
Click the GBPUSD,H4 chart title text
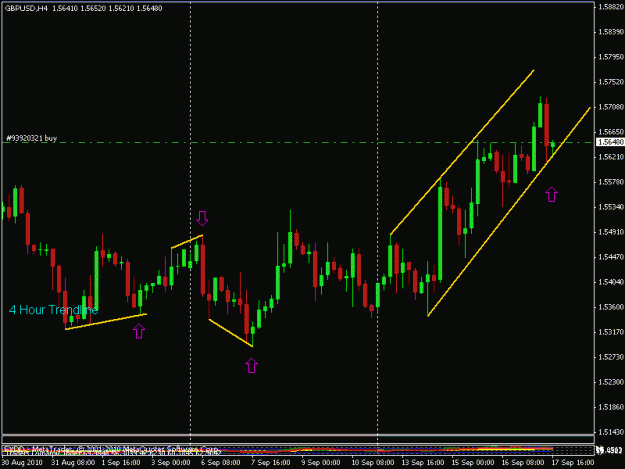pos(26,8)
